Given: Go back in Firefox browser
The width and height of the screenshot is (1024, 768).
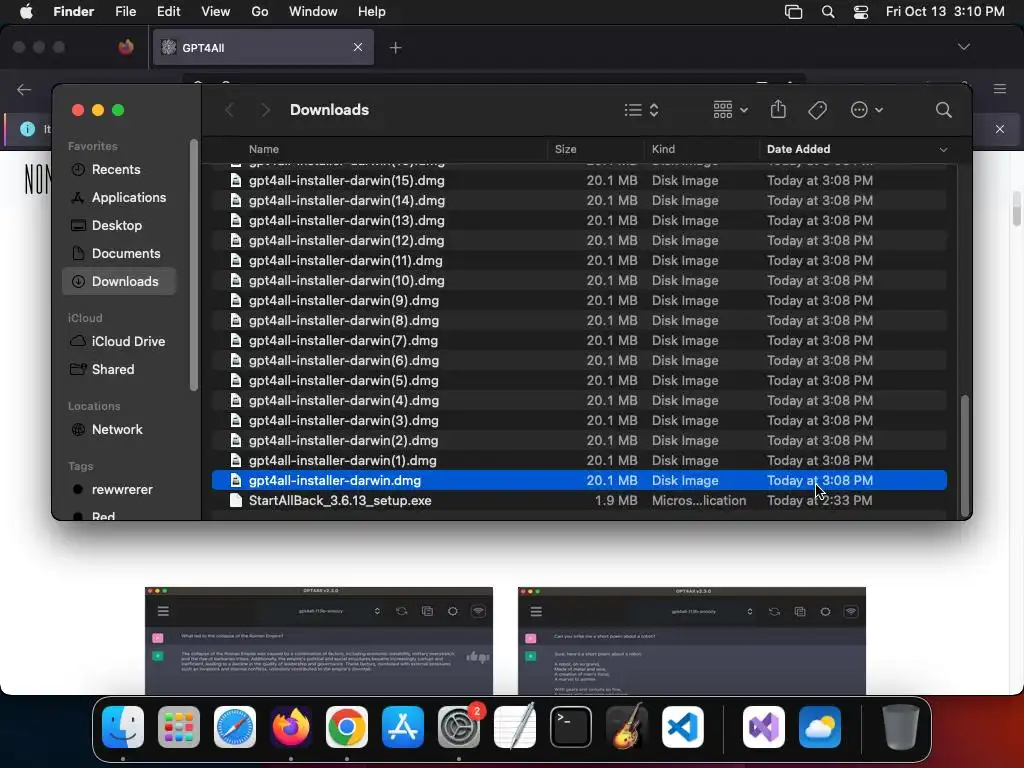Looking at the screenshot, I should 24,89.
